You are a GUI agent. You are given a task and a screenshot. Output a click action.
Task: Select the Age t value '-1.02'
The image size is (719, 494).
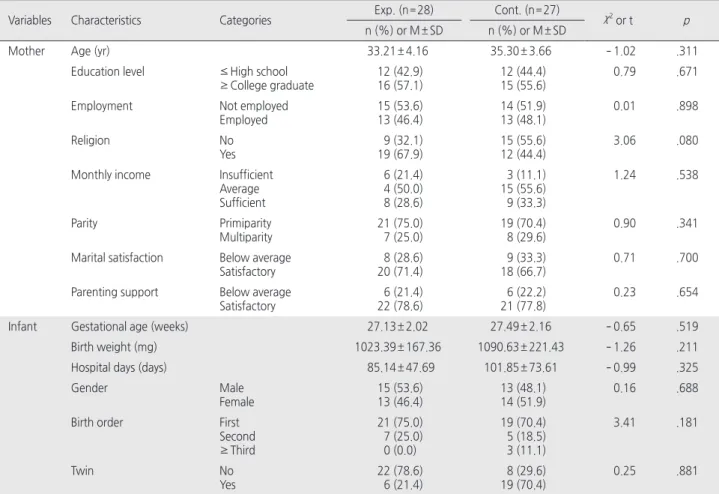click(x=621, y=51)
